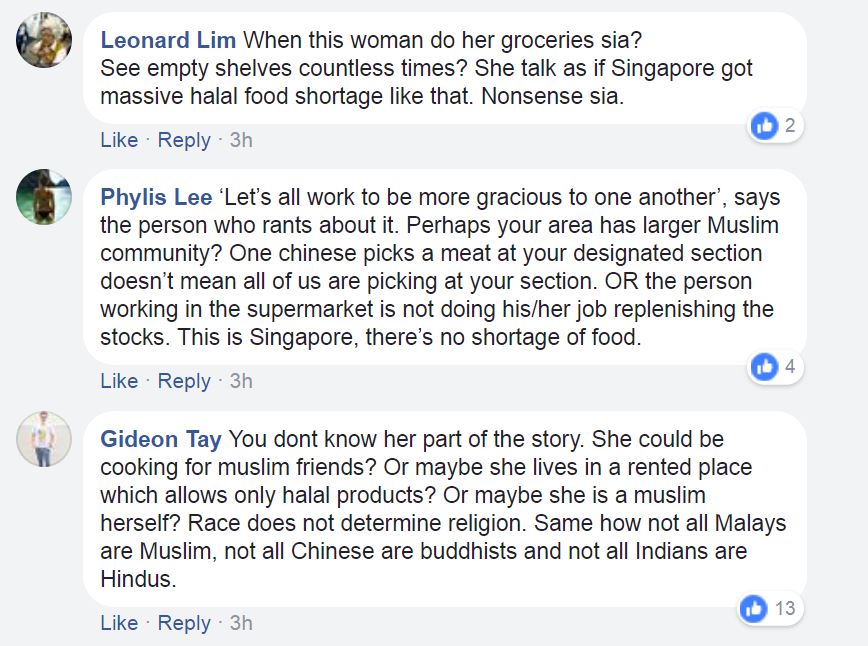Reply to Leonard Lim's comment

pos(184,140)
